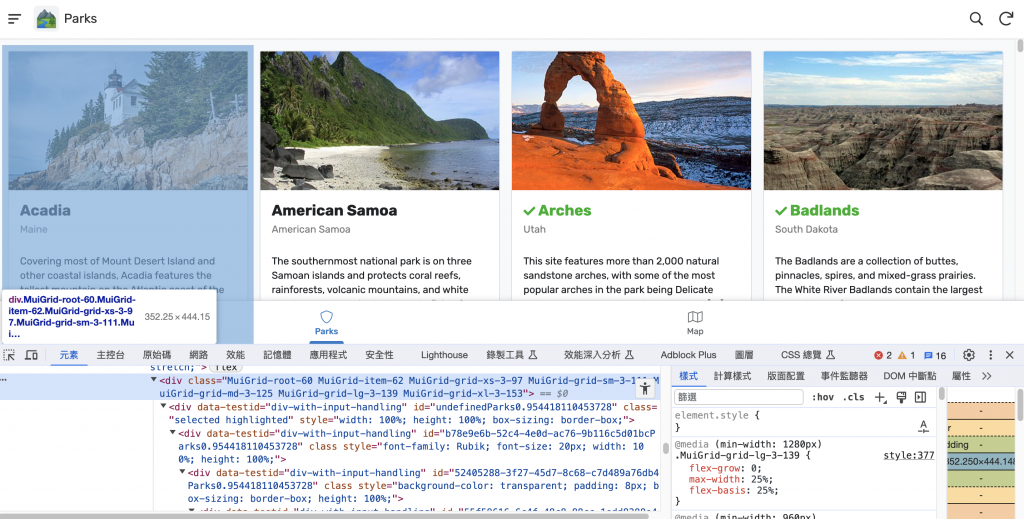Click the accessibility tree toggle icon
Image resolution: width=1024 pixels, height=519 pixels.
tap(645, 389)
